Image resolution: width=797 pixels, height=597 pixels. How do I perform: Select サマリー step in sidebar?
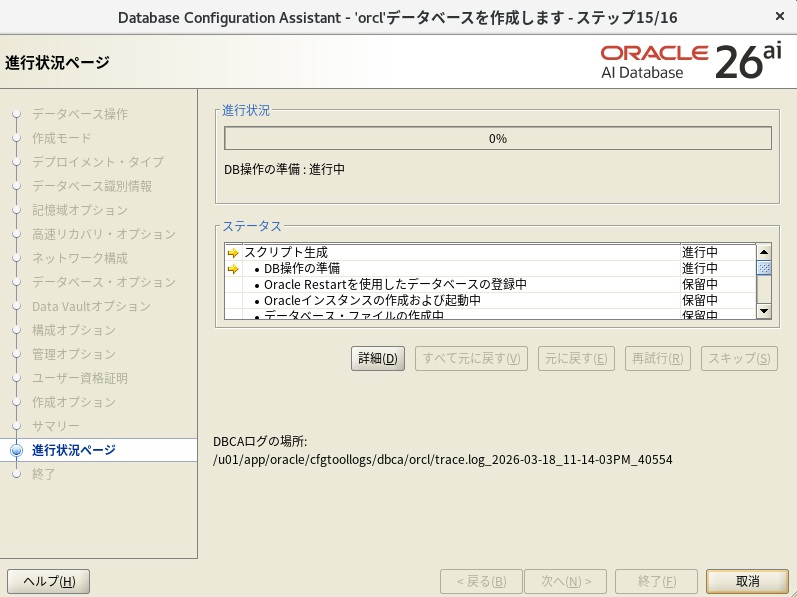(x=56, y=426)
